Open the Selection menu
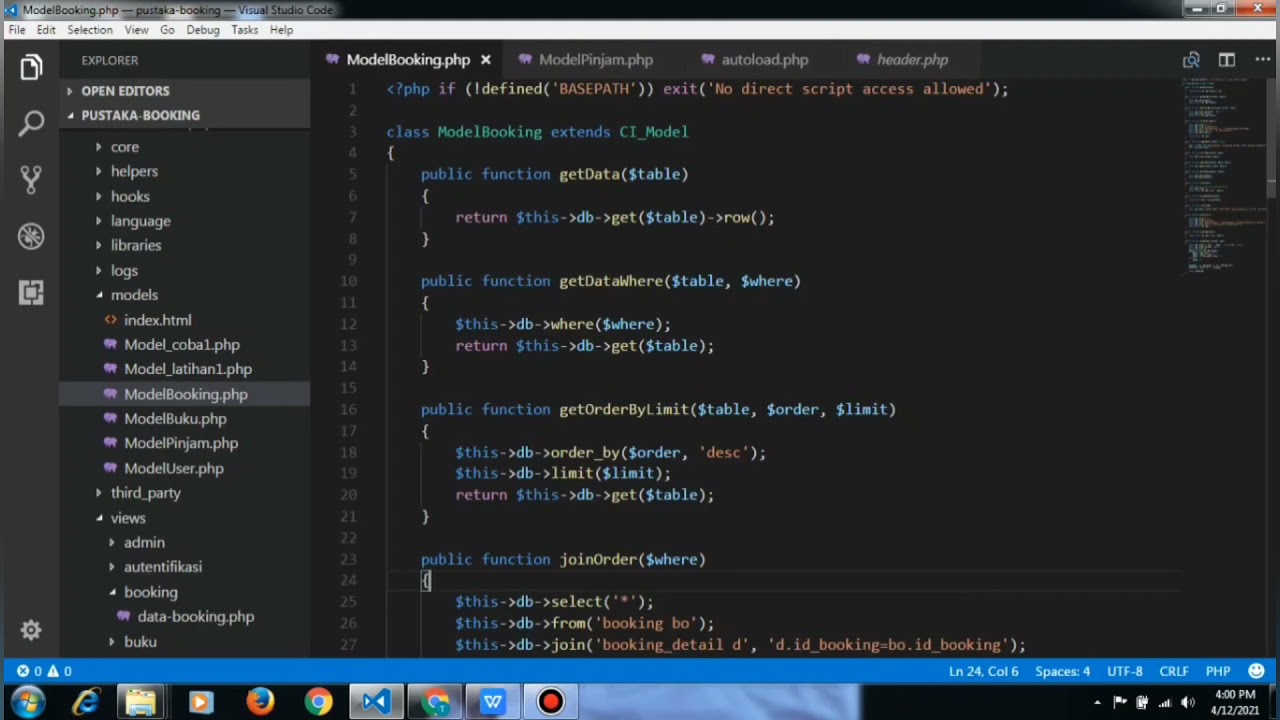1280x720 pixels. (x=90, y=30)
